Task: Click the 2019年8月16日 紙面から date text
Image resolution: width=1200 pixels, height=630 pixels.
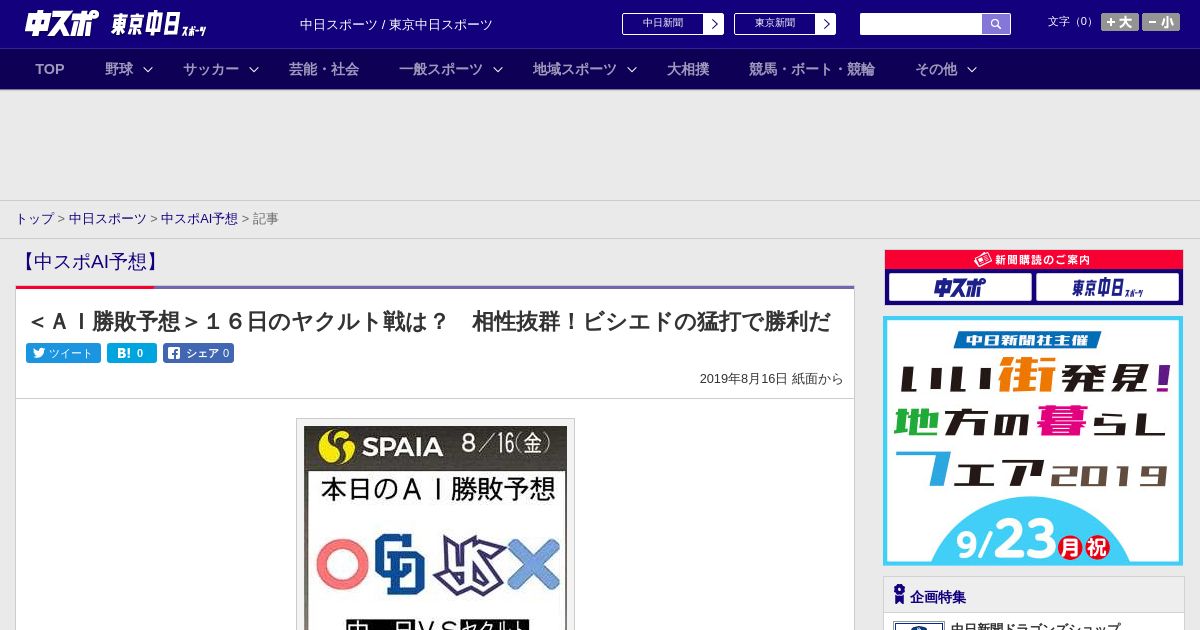Action: click(x=771, y=379)
